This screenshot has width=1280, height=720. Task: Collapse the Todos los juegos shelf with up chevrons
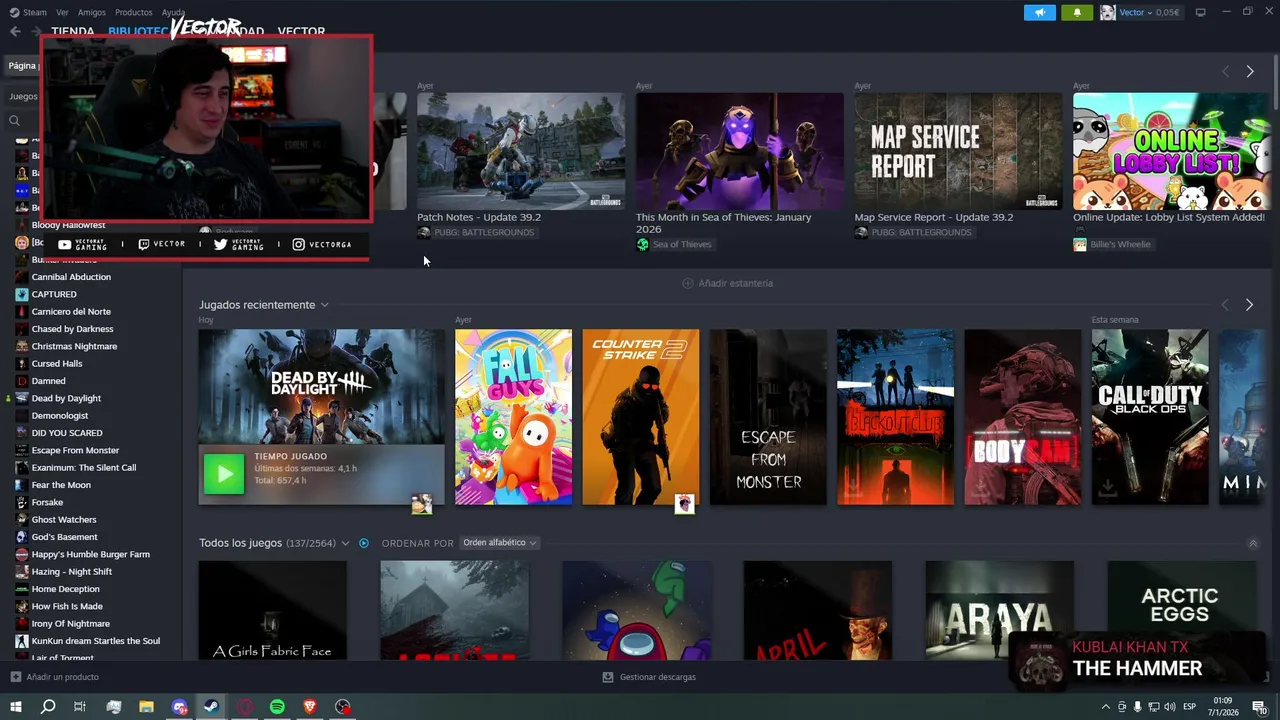coord(1253,543)
